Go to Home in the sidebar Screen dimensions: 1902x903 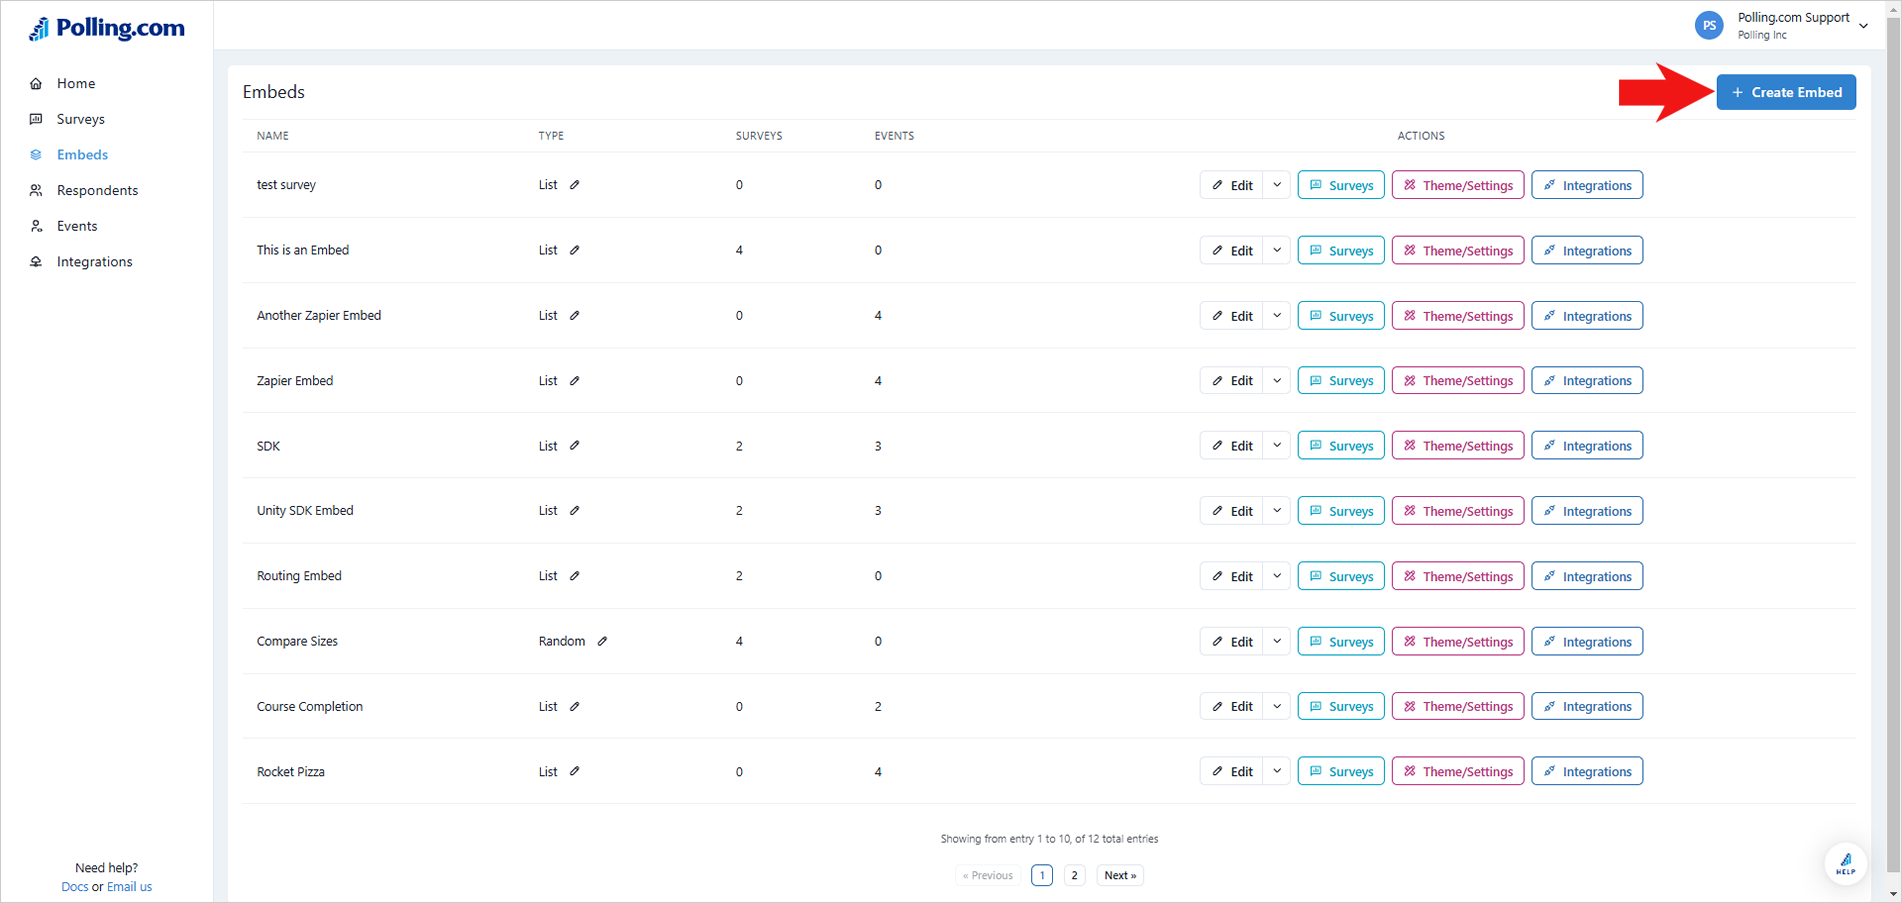coord(76,84)
